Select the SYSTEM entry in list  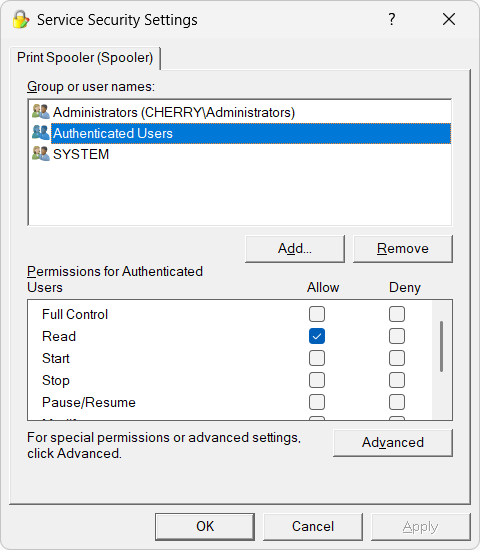pyautogui.click(x=81, y=154)
